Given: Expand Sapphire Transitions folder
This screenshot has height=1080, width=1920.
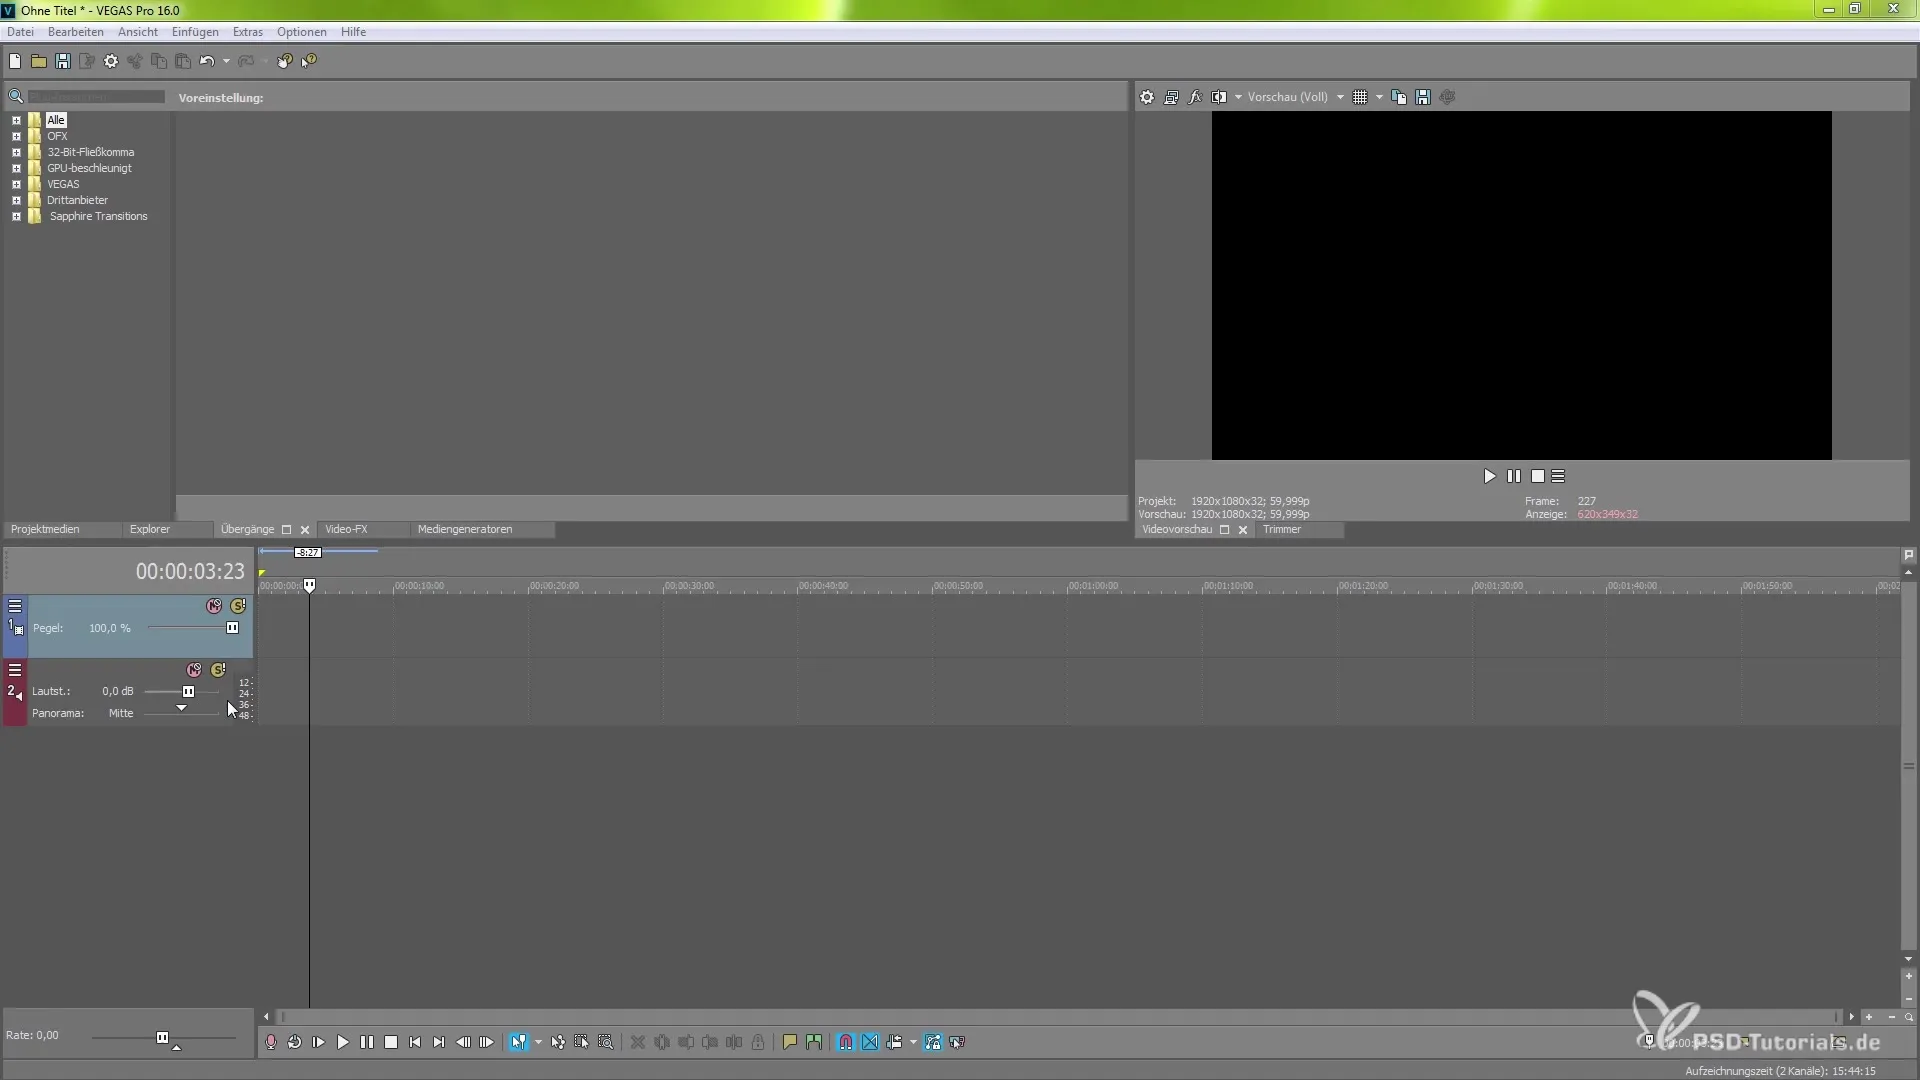Looking at the screenshot, I should tap(16, 216).
